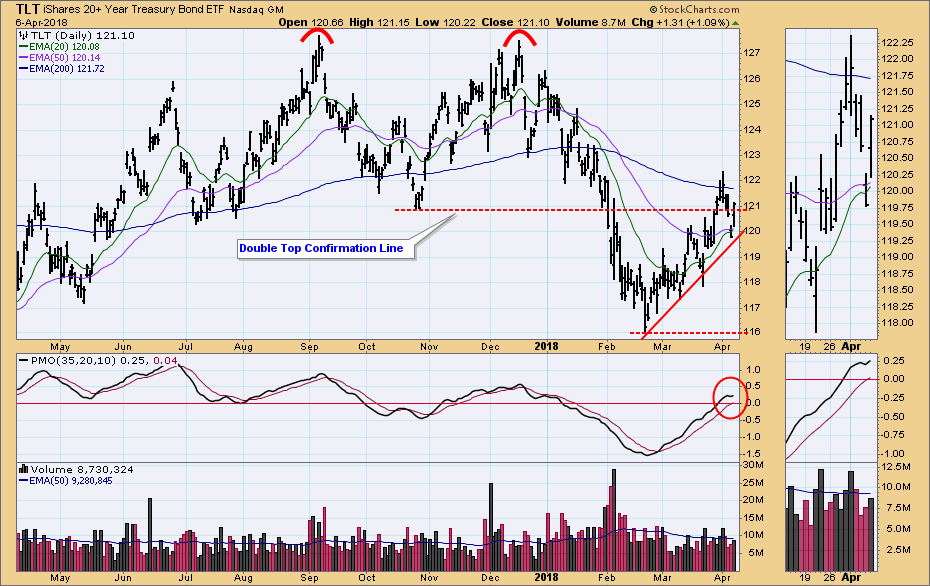Viewport: 930px width, 586px height.
Task: Click the "Dec" month label below the volume panel
Action: coord(491,578)
